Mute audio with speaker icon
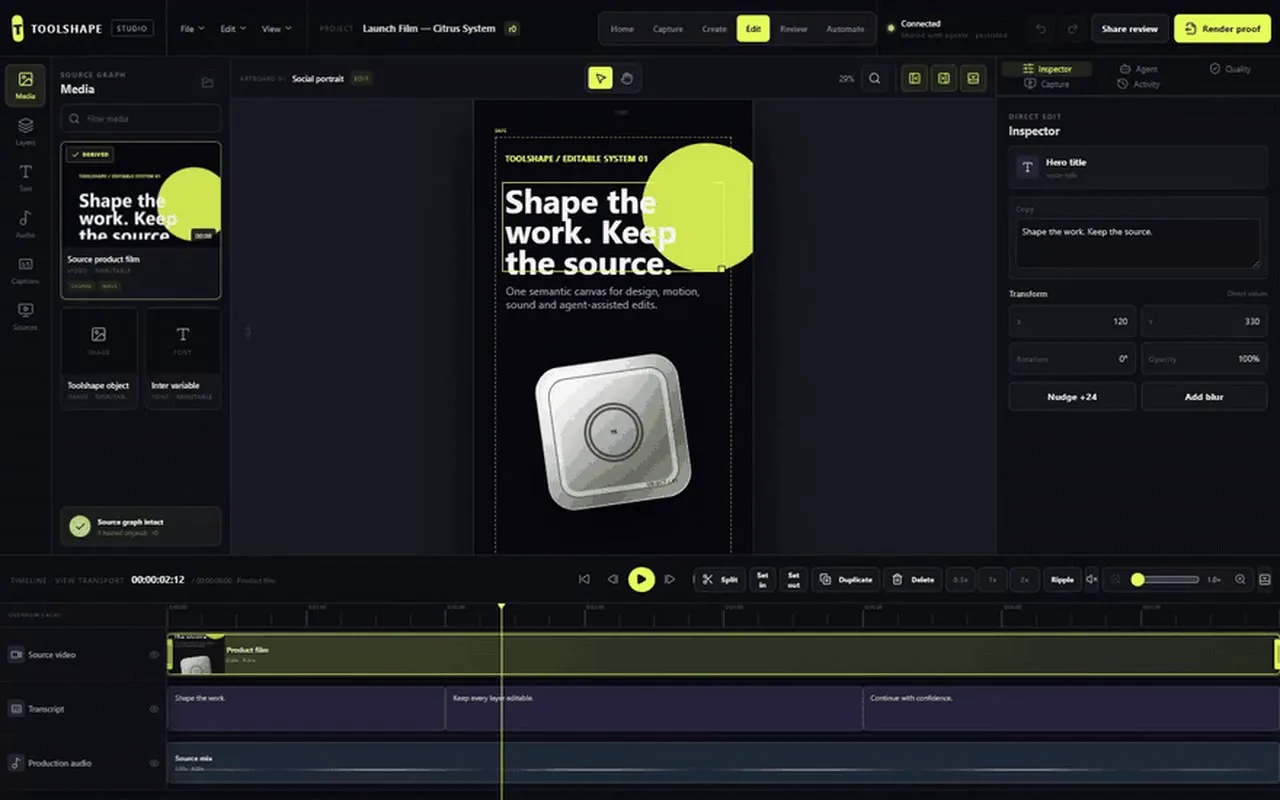 click(1092, 579)
